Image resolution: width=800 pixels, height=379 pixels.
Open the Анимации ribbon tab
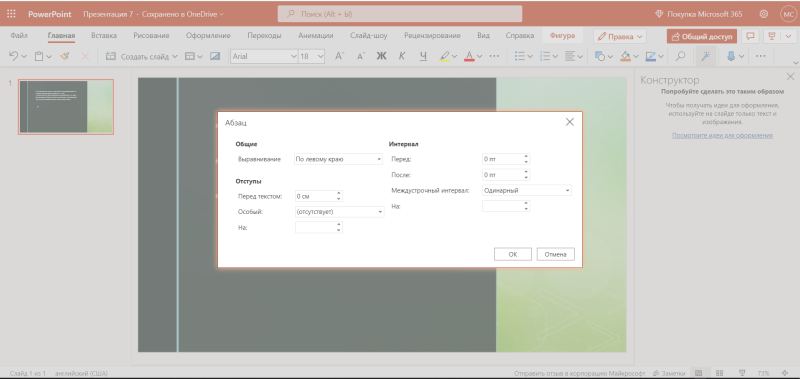point(316,36)
